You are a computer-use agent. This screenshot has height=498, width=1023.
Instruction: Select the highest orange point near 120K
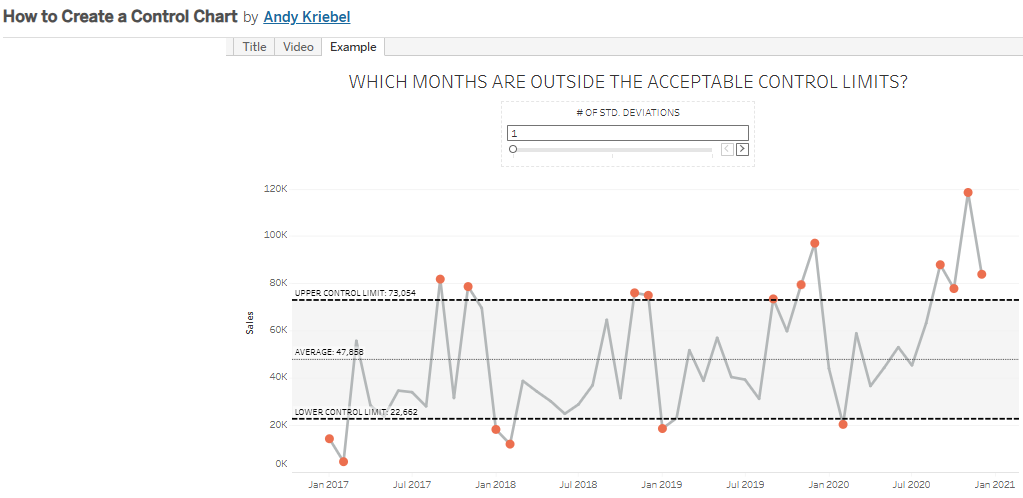(968, 192)
